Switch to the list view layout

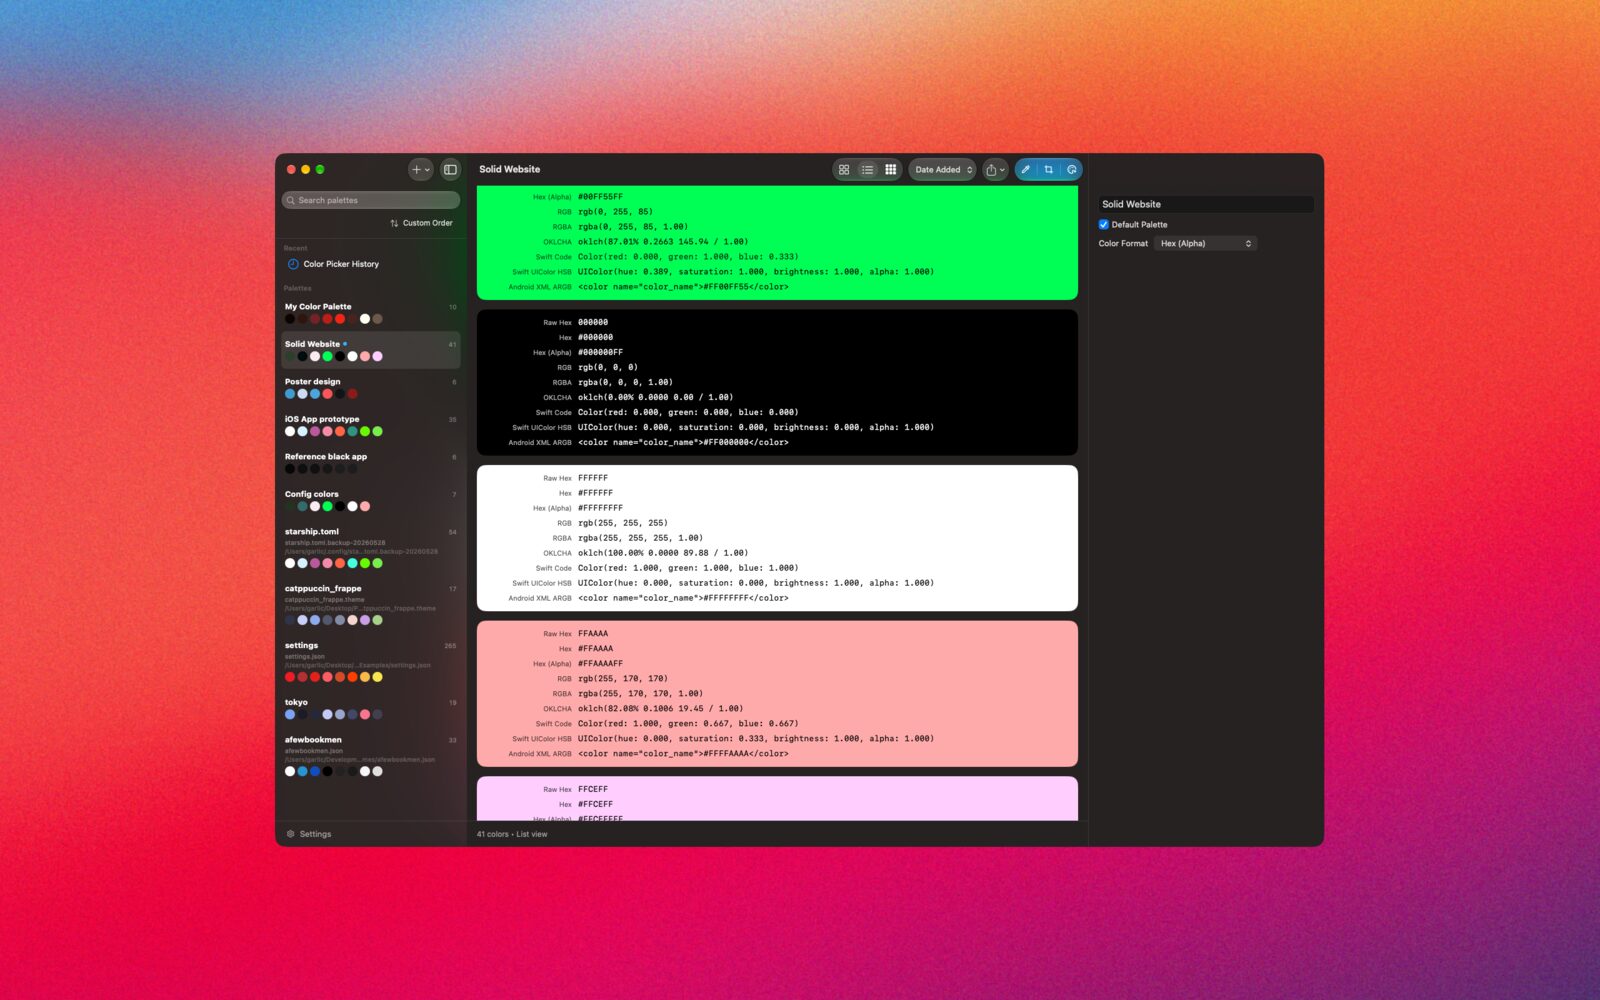click(867, 170)
